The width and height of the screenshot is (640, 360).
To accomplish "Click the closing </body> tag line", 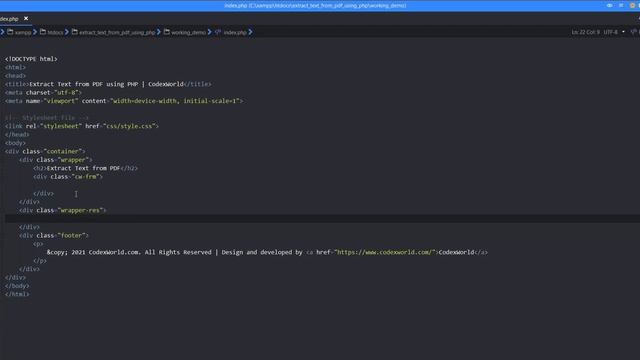I will 17,286.
